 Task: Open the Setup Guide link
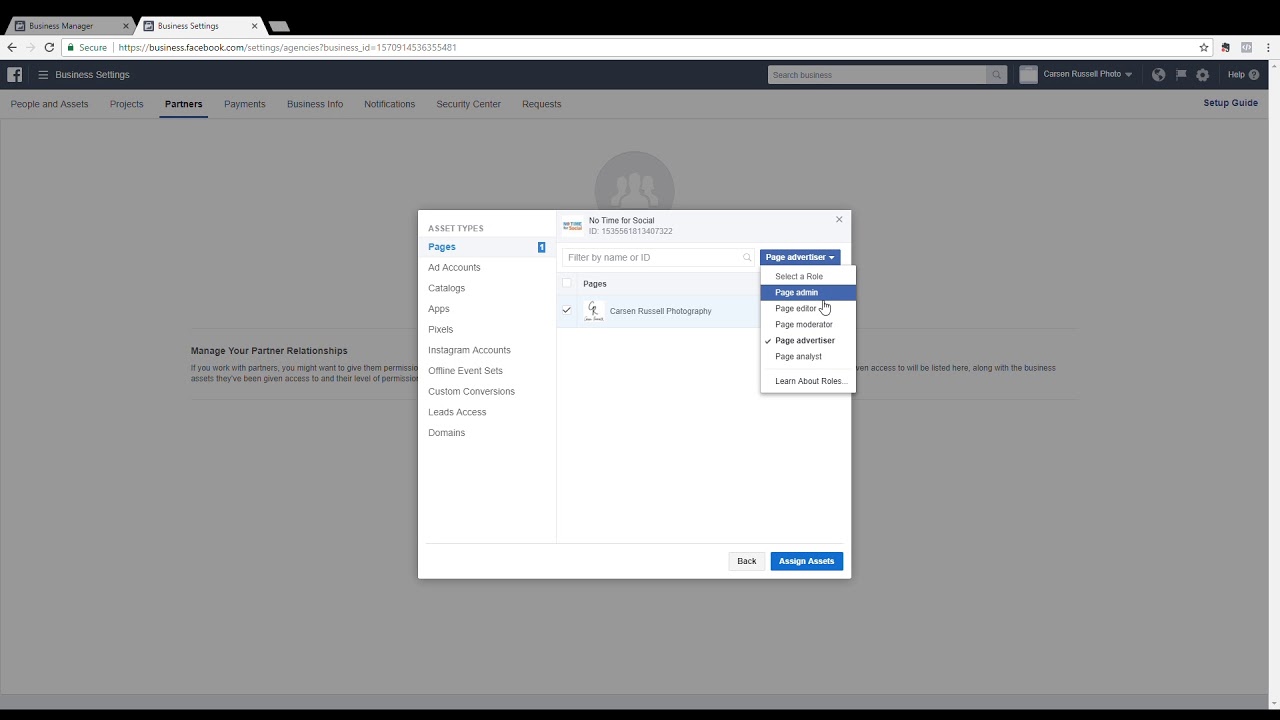pos(1231,103)
